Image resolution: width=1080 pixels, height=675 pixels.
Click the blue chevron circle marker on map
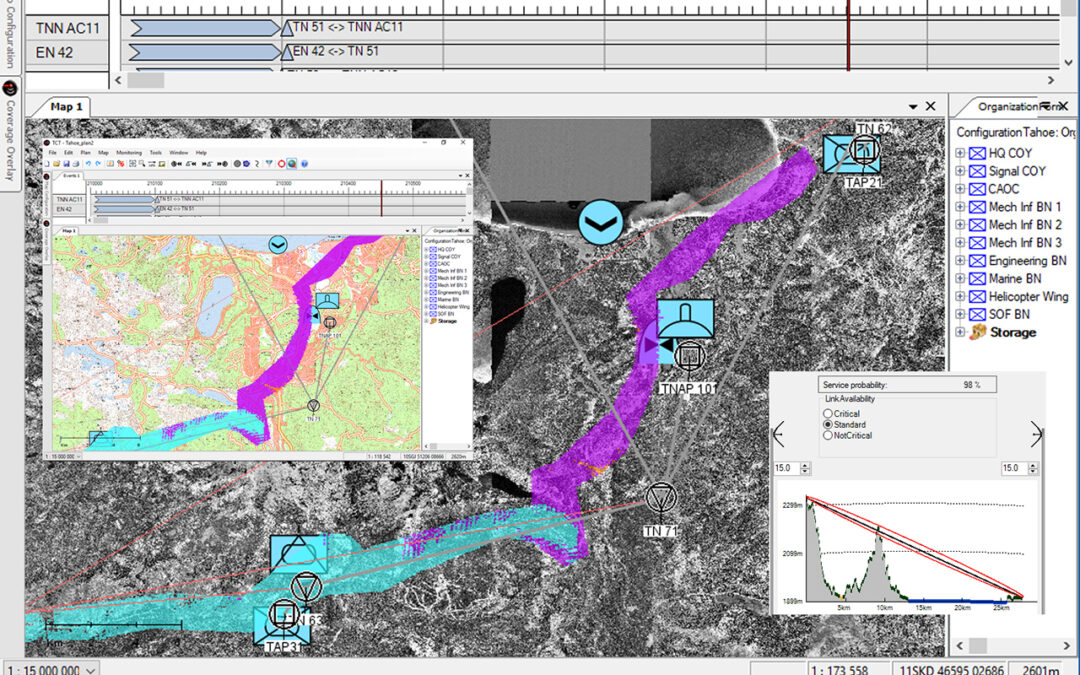click(x=601, y=222)
